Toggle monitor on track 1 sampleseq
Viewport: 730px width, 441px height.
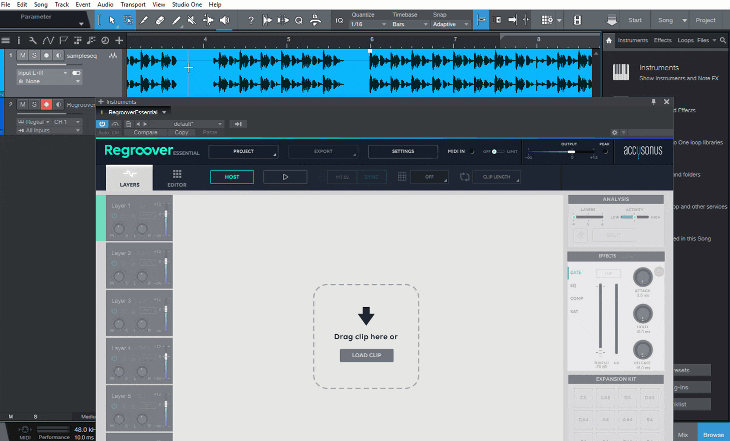[x=58, y=55]
